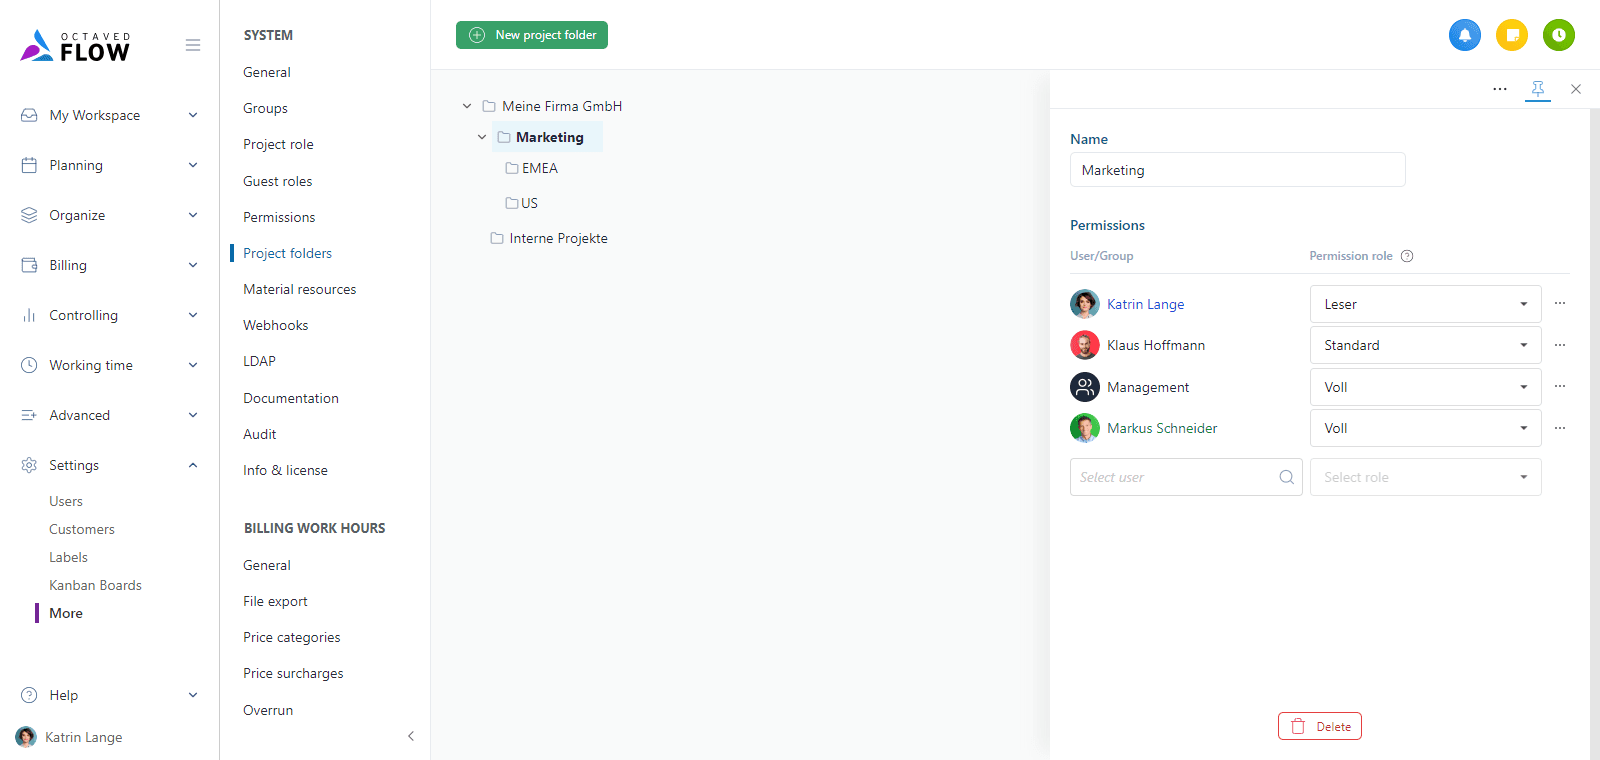1600x760 pixels.
Task: Open more options for Klaus Hoffmann row
Action: pyautogui.click(x=1559, y=345)
